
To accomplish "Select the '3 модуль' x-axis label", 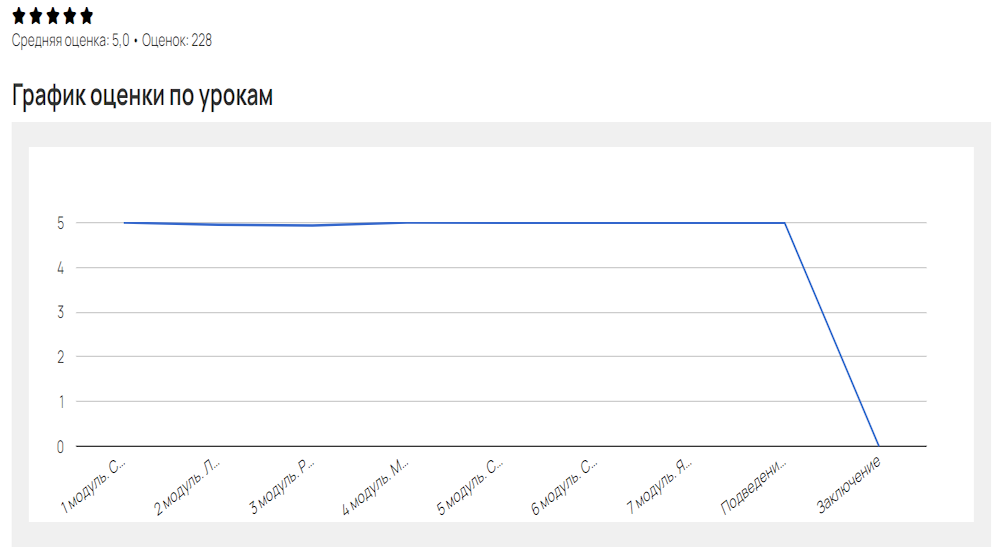I will click(x=284, y=486).
